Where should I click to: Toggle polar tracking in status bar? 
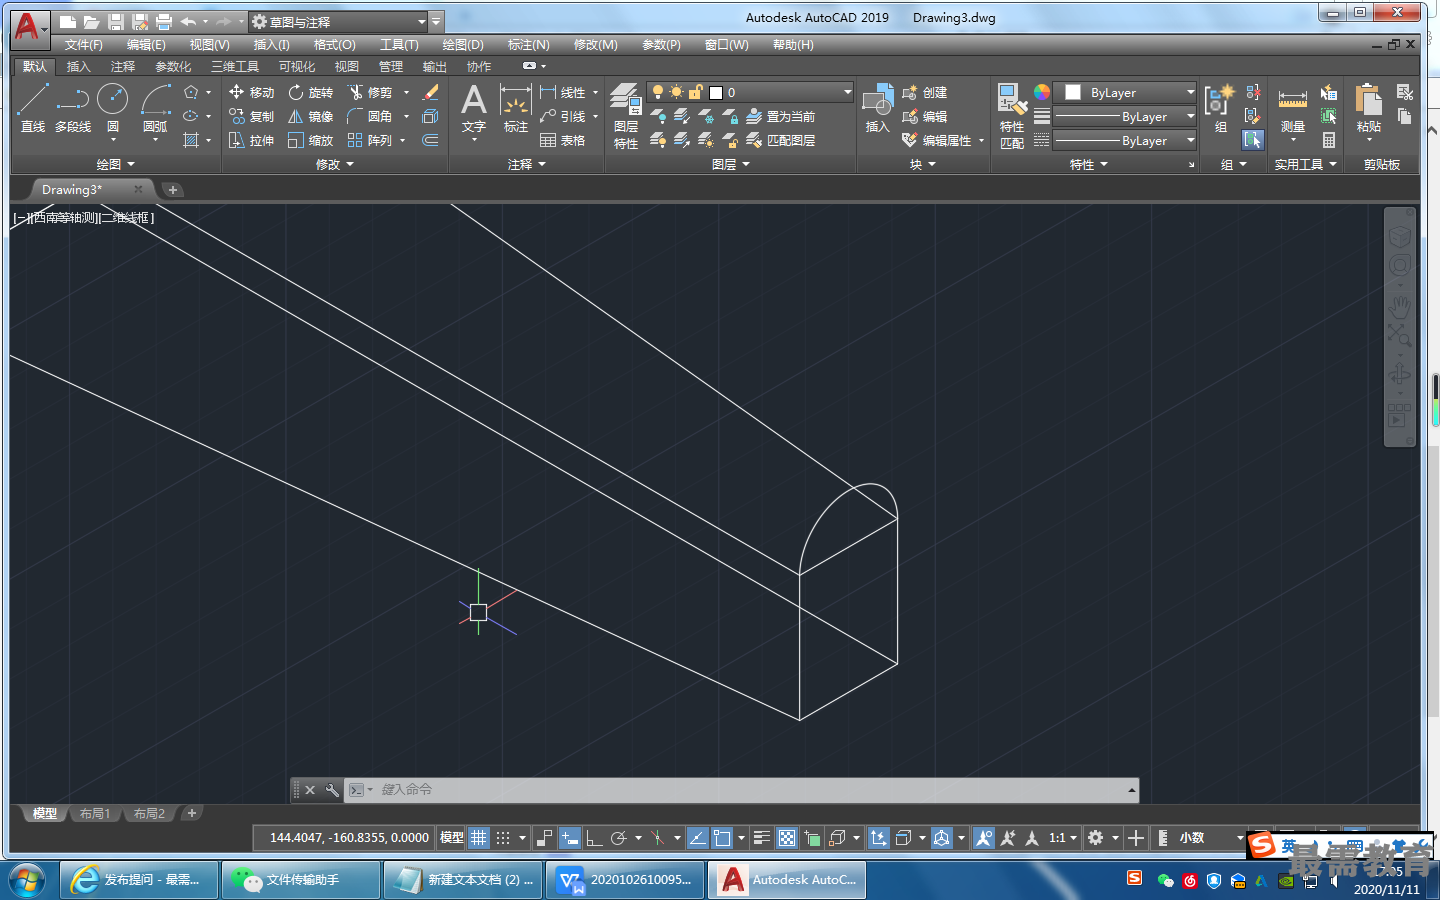coord(619,838)
